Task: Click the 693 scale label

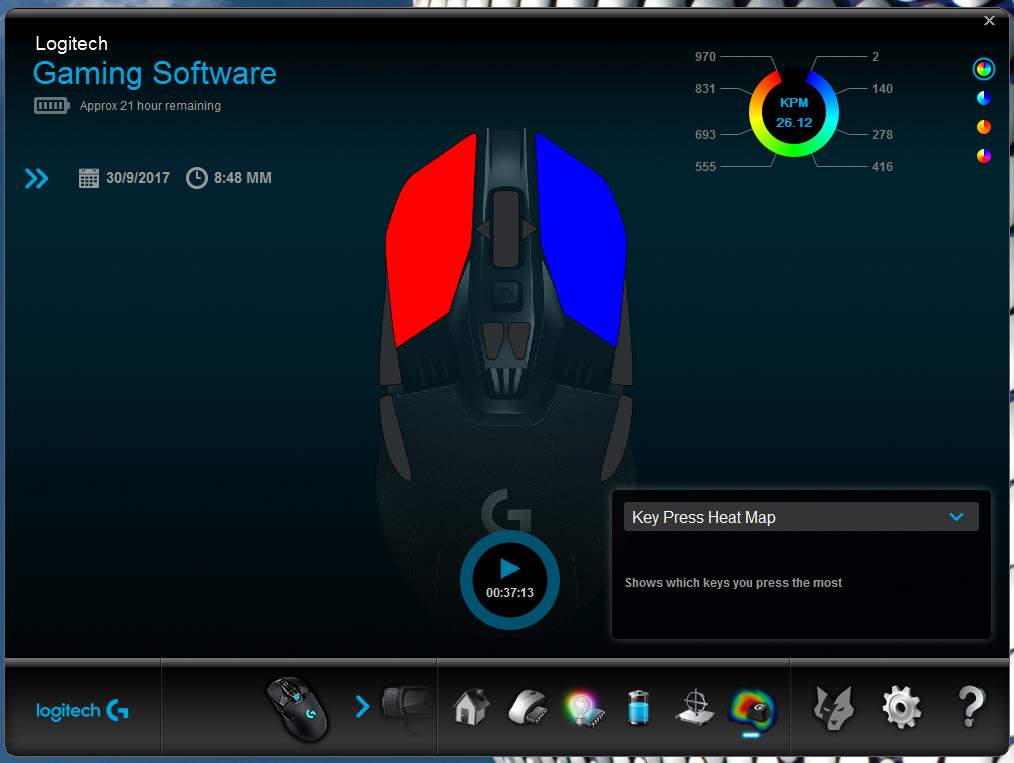Action: coord(705,134)
